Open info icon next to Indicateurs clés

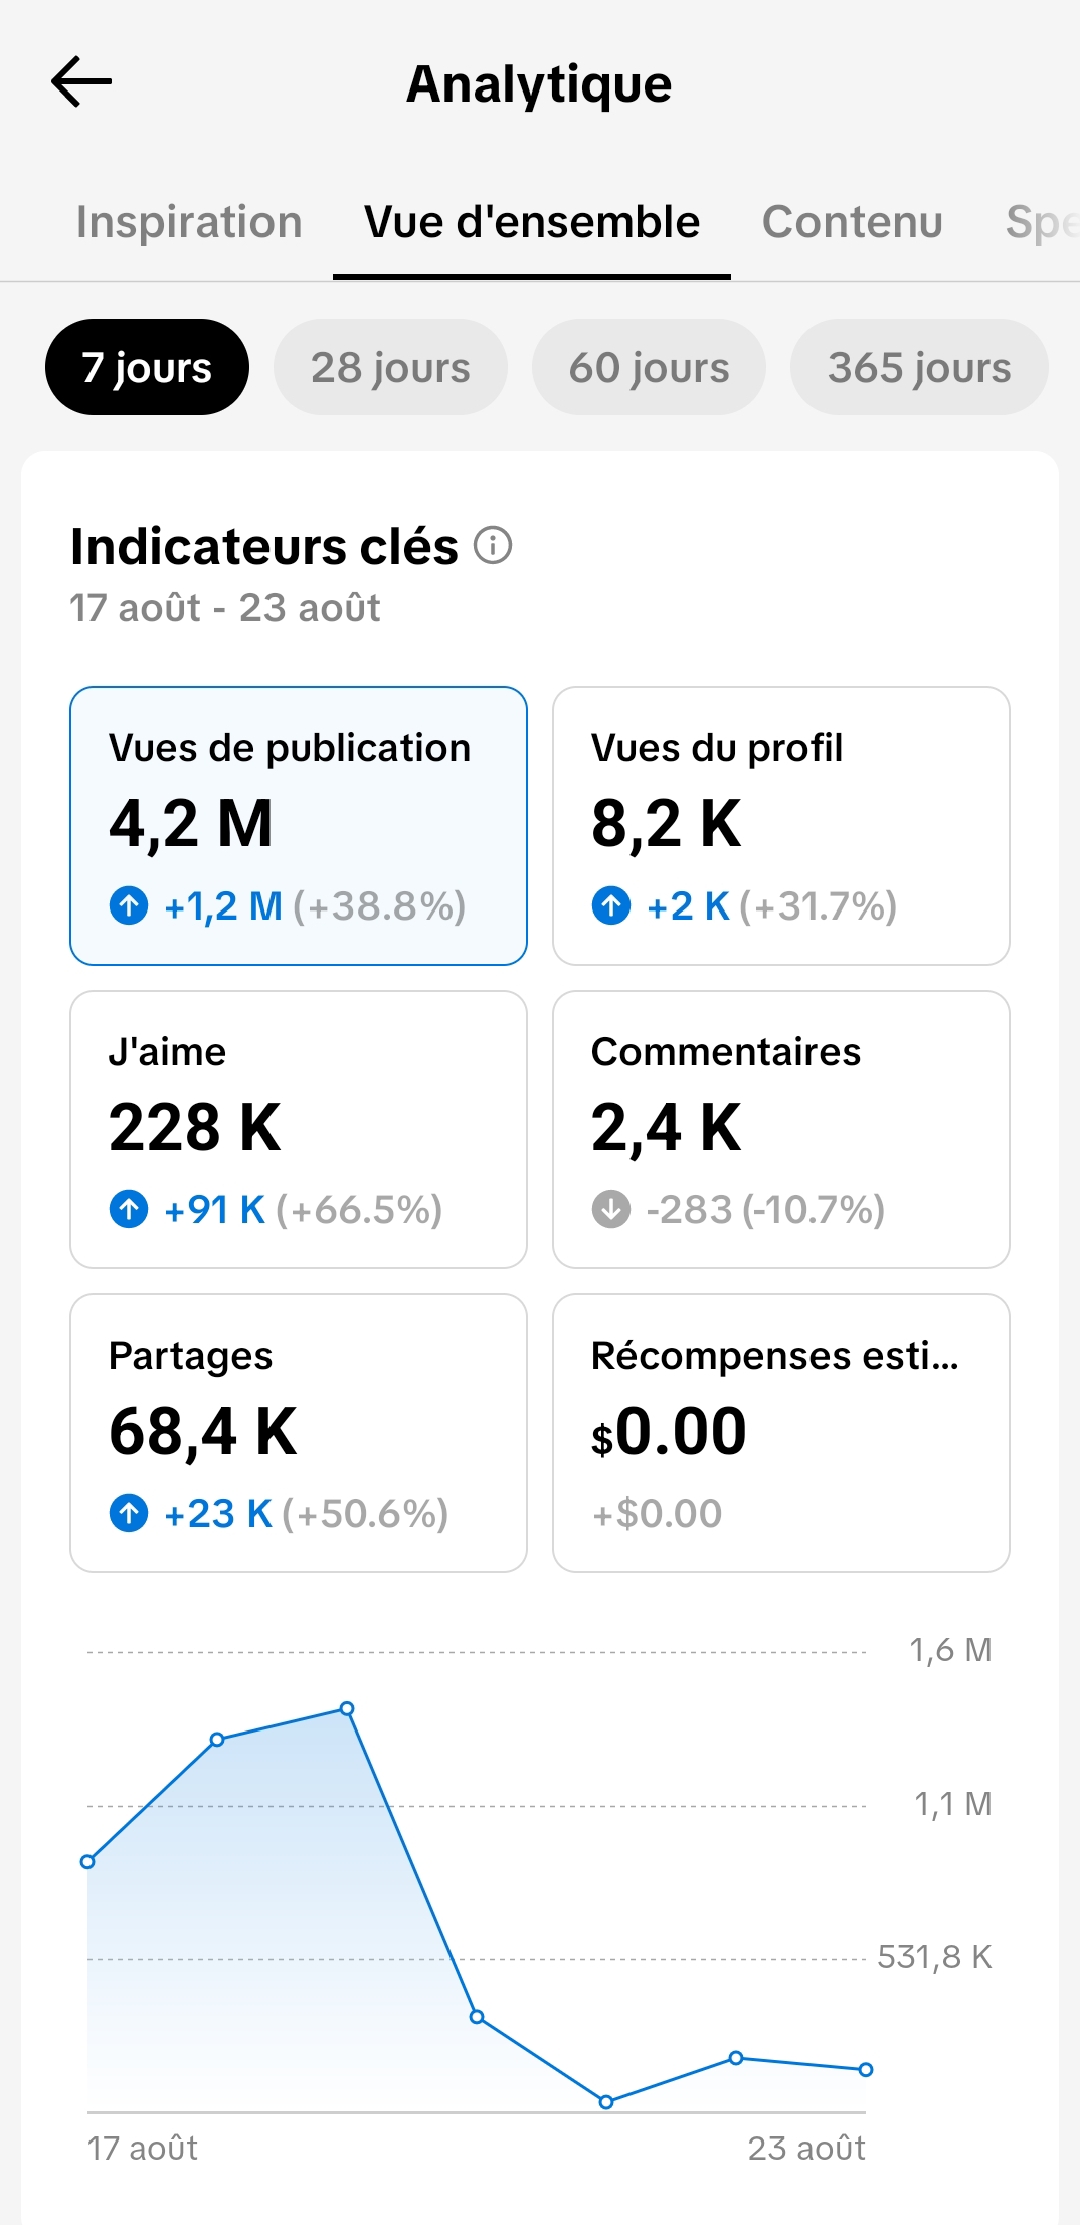coord(493,546)
